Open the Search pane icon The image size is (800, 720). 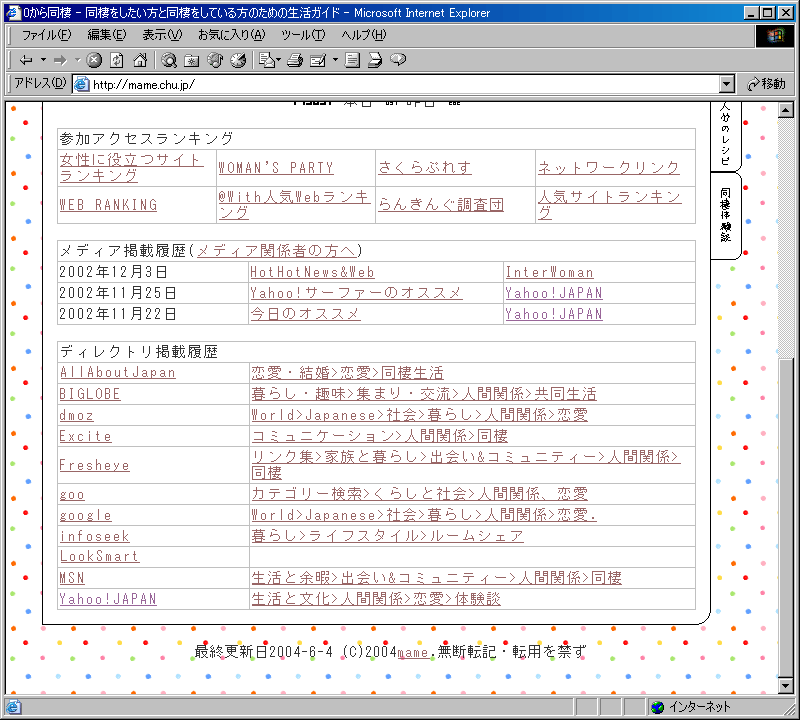coord(169,60)
